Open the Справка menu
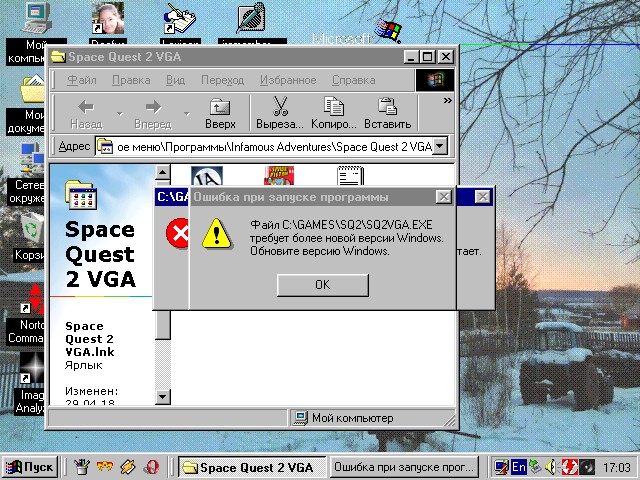Viewport: 640px width, 480px height. pos(353,80)
